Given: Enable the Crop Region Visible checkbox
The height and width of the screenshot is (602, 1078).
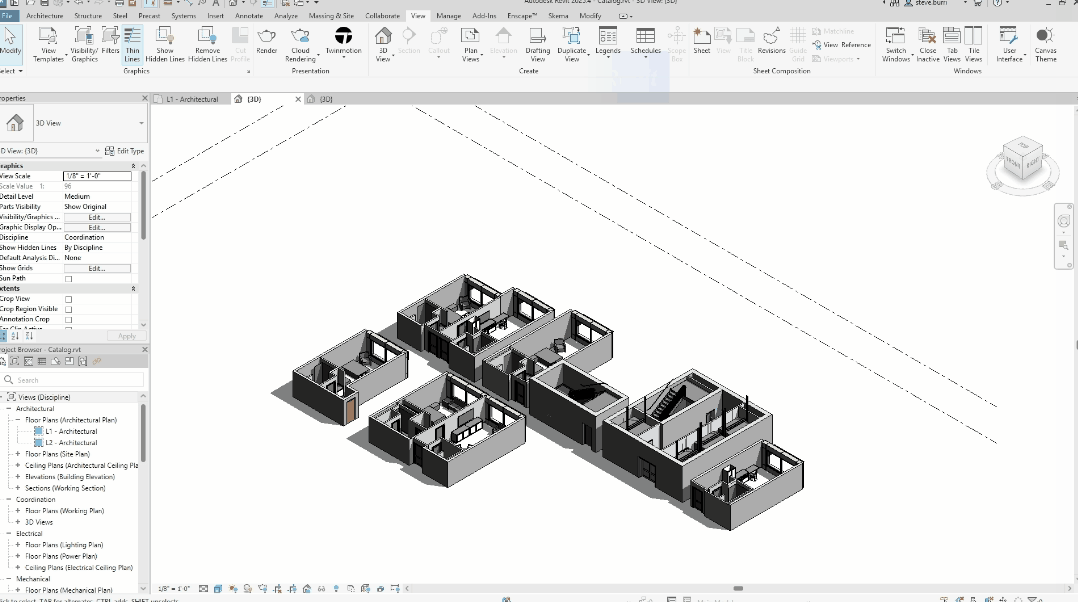Looking at the screenshot, I should pos(68,309).
